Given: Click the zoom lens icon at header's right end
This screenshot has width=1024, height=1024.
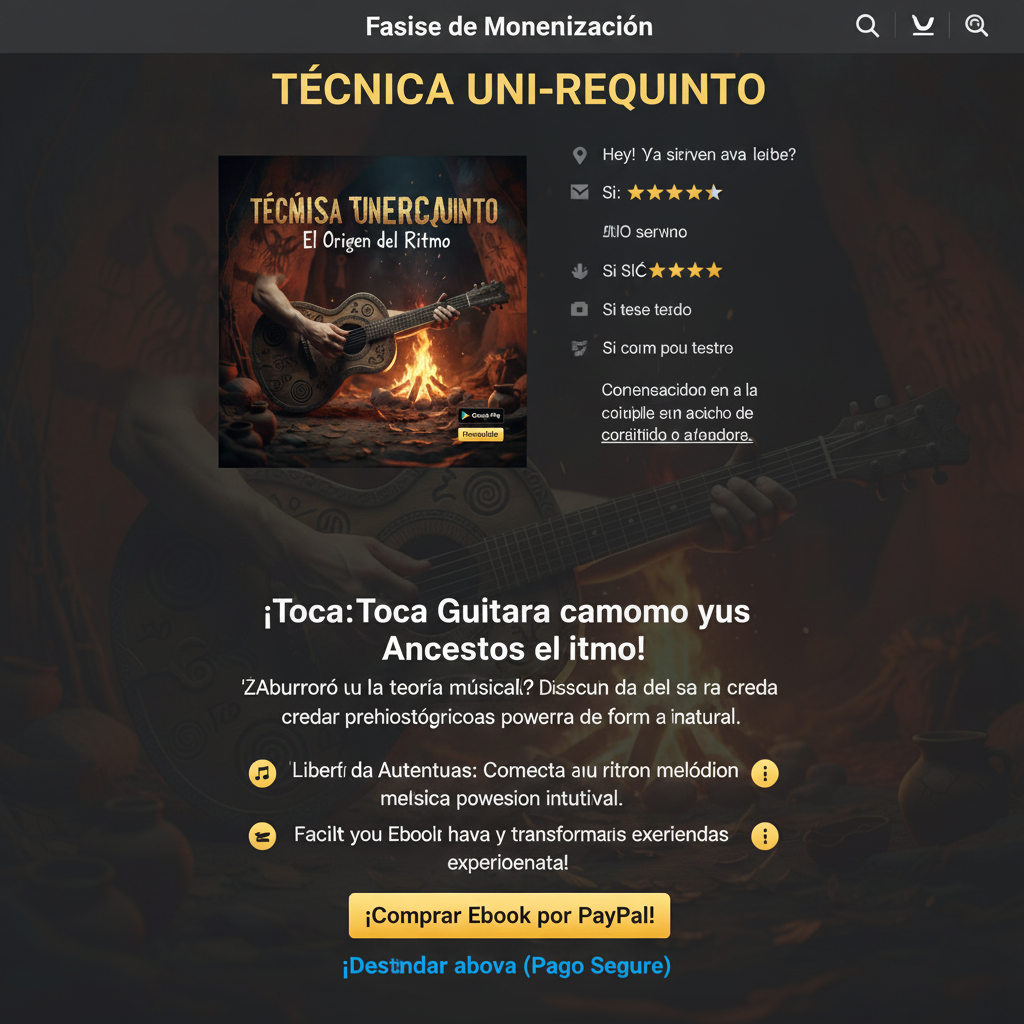Looking at the screenshot, I should 976,26.
